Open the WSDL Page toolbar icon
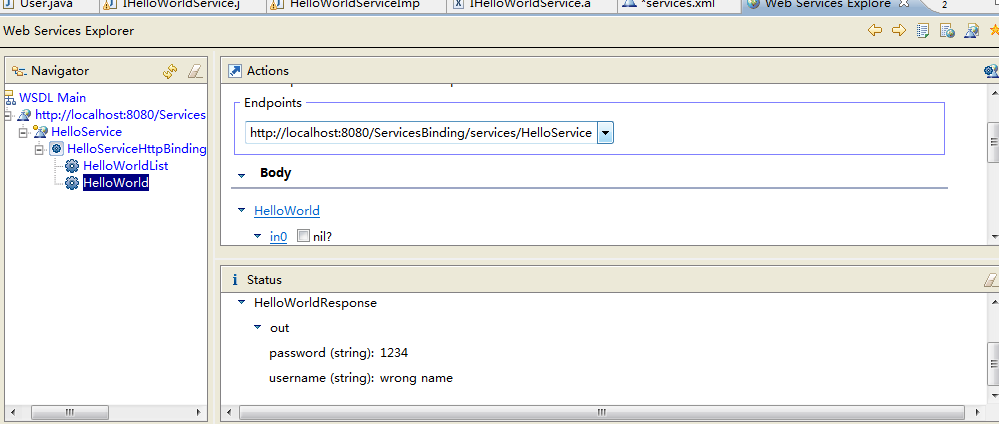The image size is (999, 424). click(971, 31)
